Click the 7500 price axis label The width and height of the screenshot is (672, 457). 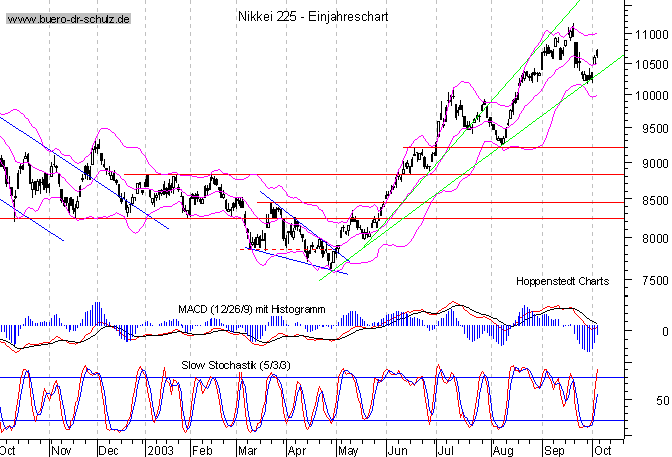(651, 281)
